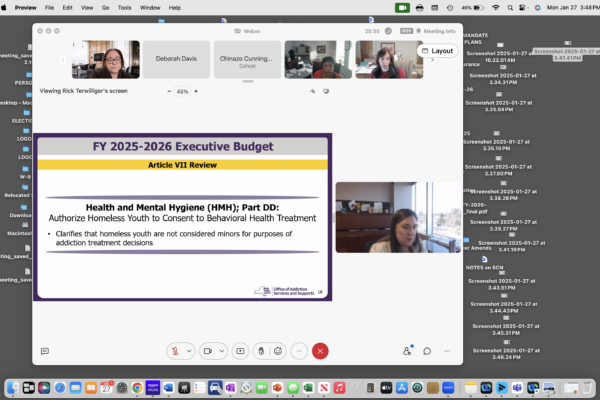Screen dimensions: 600x400
Task: Raise hand in the meeting
Action: (x=260, y=351)
